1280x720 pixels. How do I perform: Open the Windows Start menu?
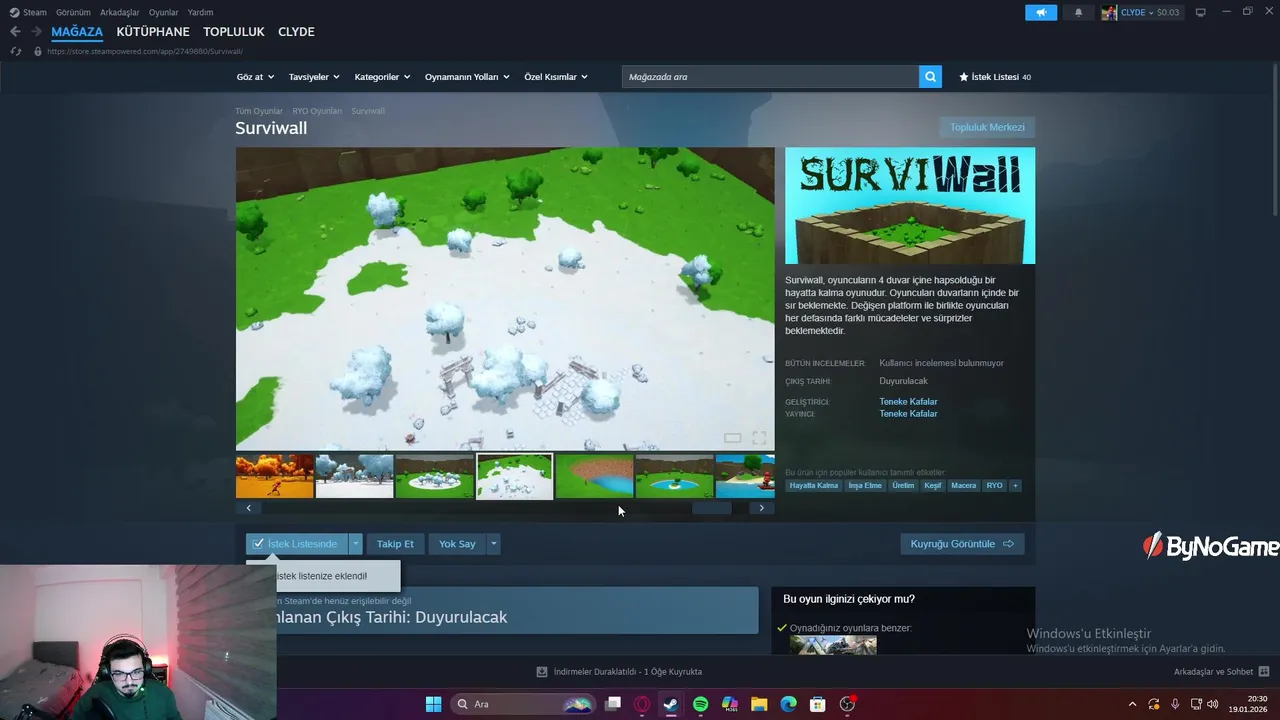433,704
